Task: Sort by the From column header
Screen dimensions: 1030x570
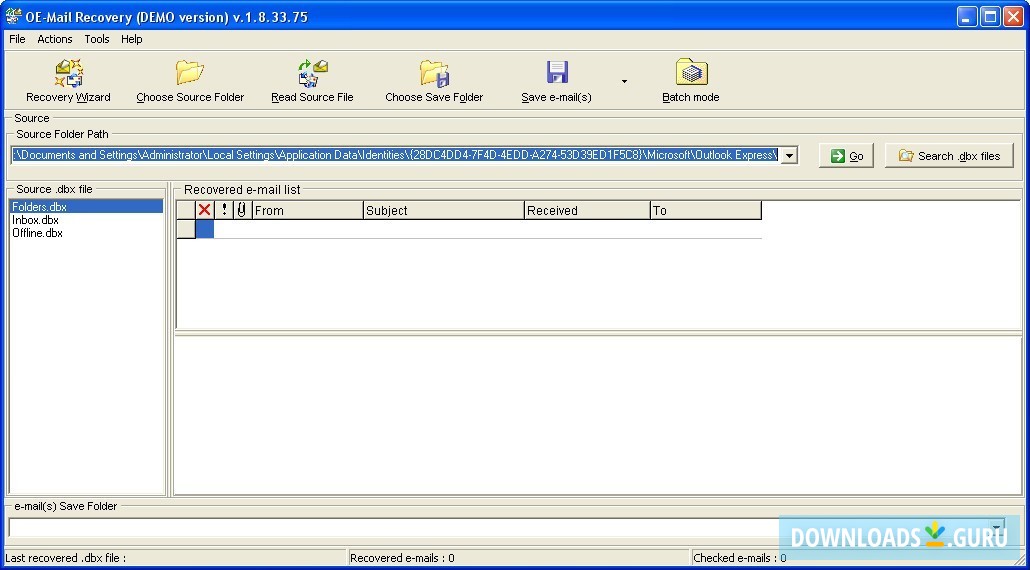Action: click(x=307, y=210)
